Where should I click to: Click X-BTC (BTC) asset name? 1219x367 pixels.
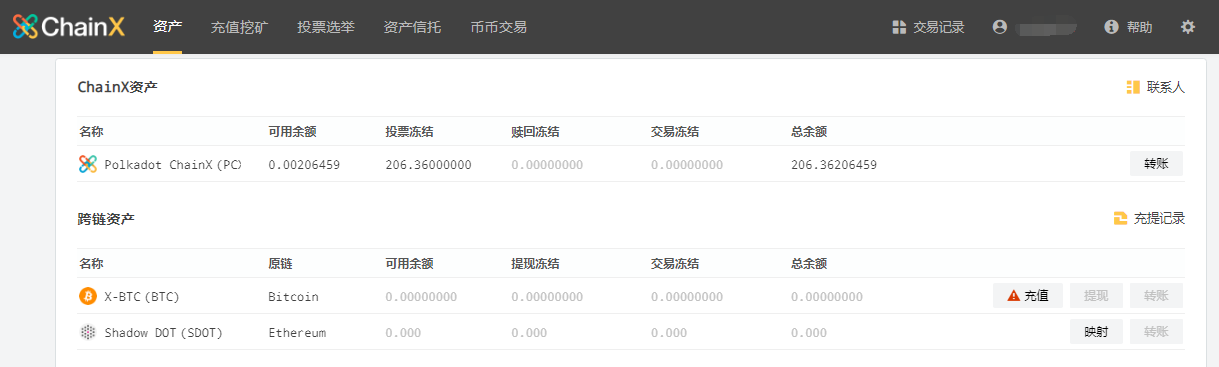(x=142, y=296)
